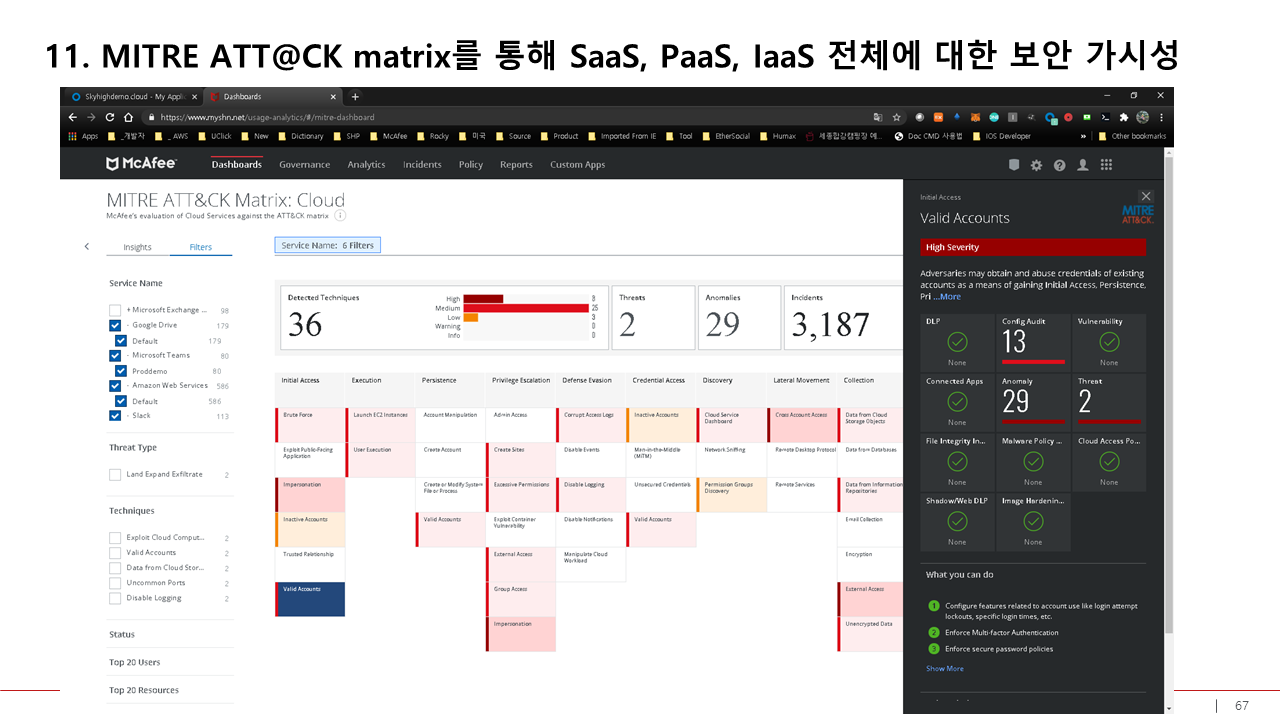Open the app grid launcher icon
This screenshot has height=720, width=1280.
pos(1106,165)
